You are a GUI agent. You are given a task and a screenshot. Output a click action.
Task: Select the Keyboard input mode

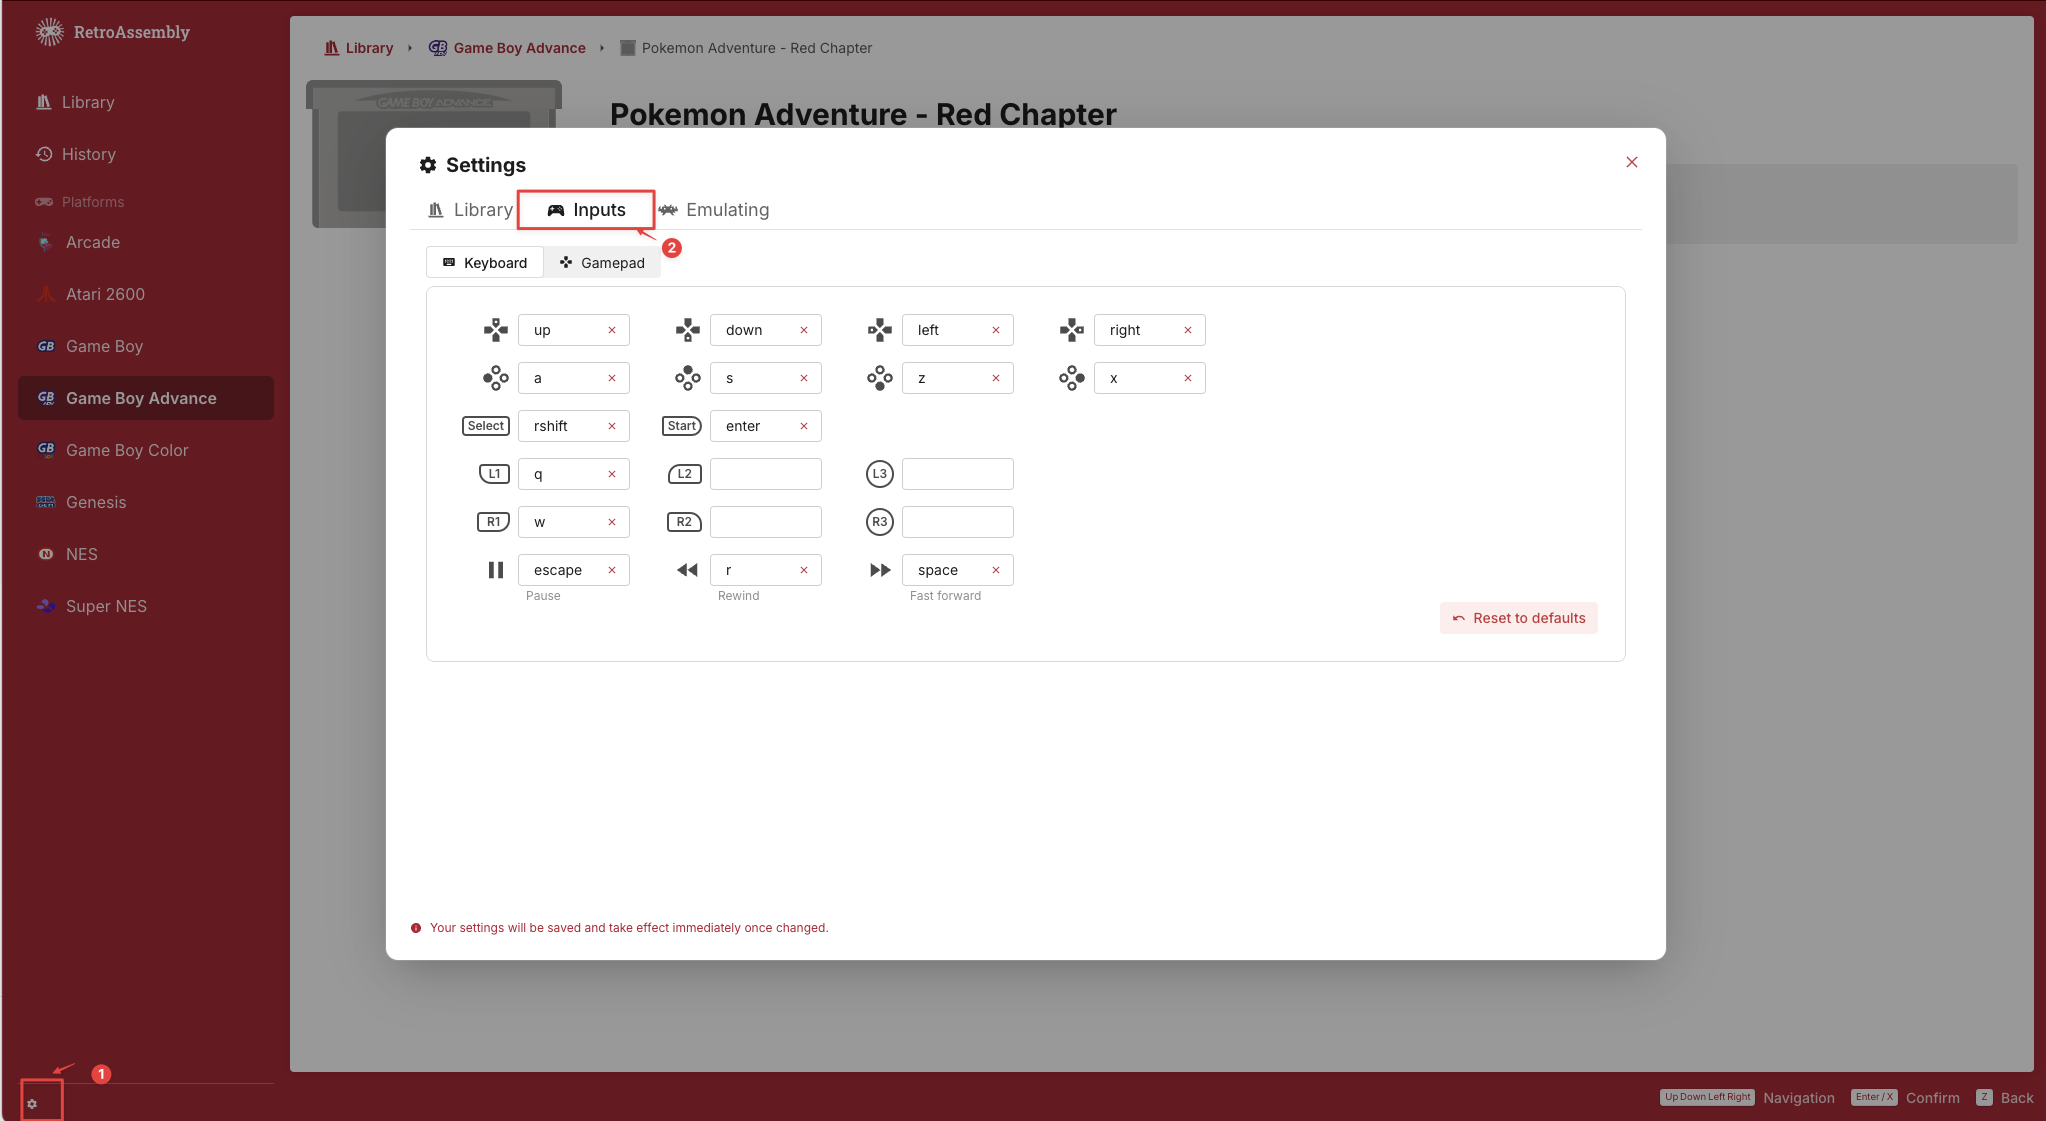click(485, 263)
